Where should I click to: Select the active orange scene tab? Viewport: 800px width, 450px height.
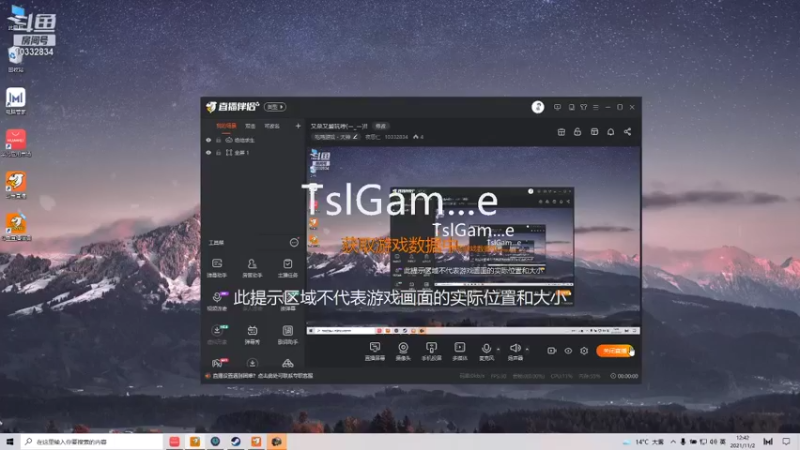pos(227,126)
